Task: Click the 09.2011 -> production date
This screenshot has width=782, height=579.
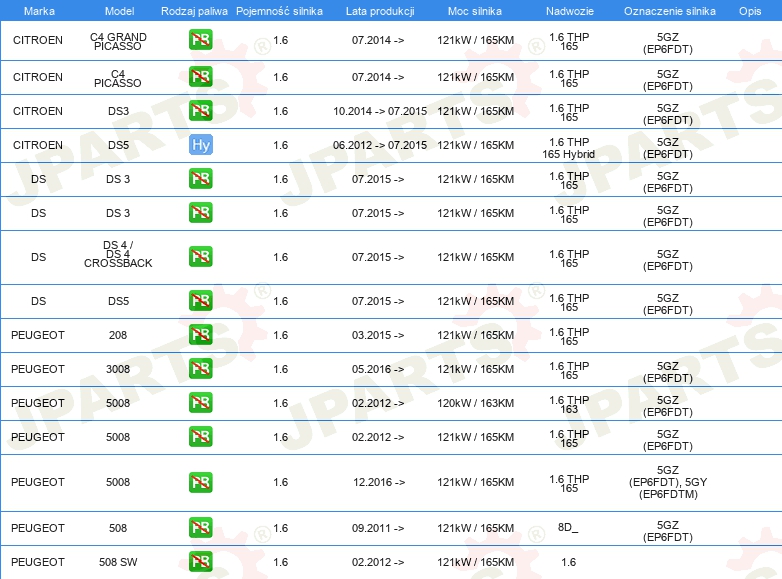Action: pyautogui.click(x=378, y=528)
